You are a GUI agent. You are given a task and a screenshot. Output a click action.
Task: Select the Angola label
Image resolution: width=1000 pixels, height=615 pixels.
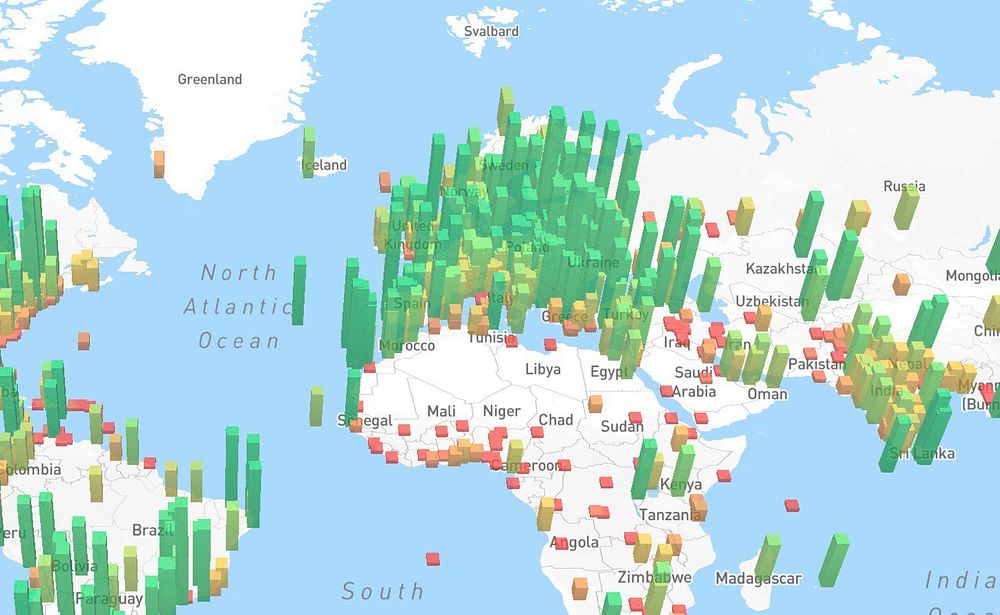pyautogui.click(x=575, y=542)
